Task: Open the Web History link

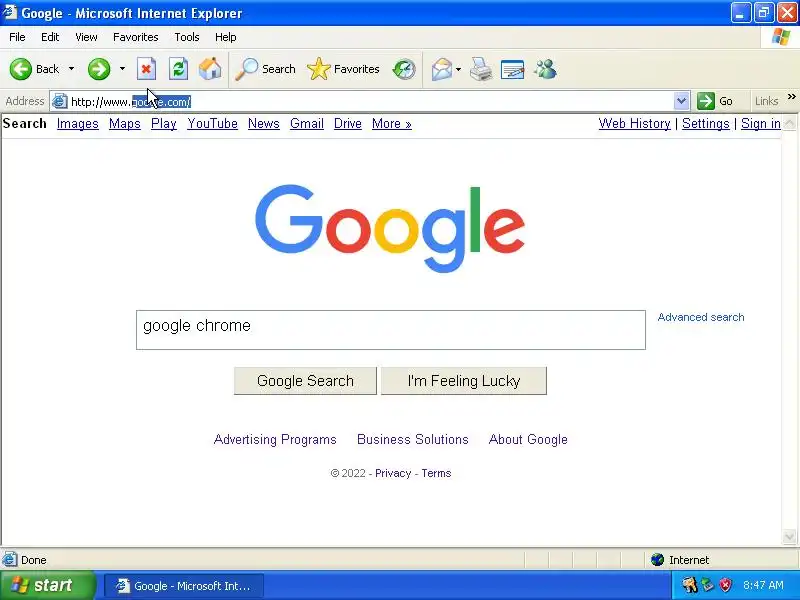Action: tap(634, 123)
